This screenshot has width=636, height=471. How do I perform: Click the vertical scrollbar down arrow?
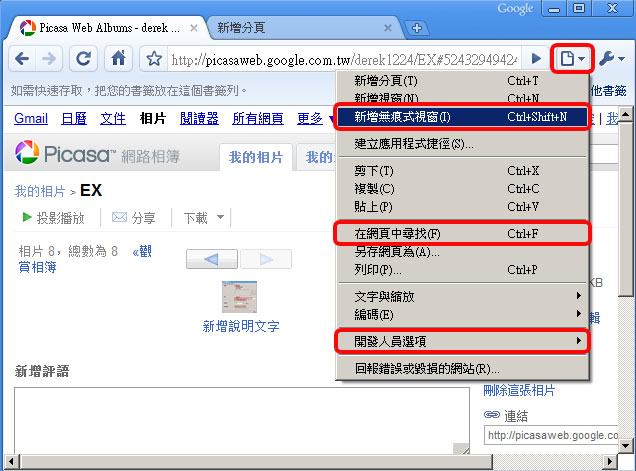coord(625,446)
